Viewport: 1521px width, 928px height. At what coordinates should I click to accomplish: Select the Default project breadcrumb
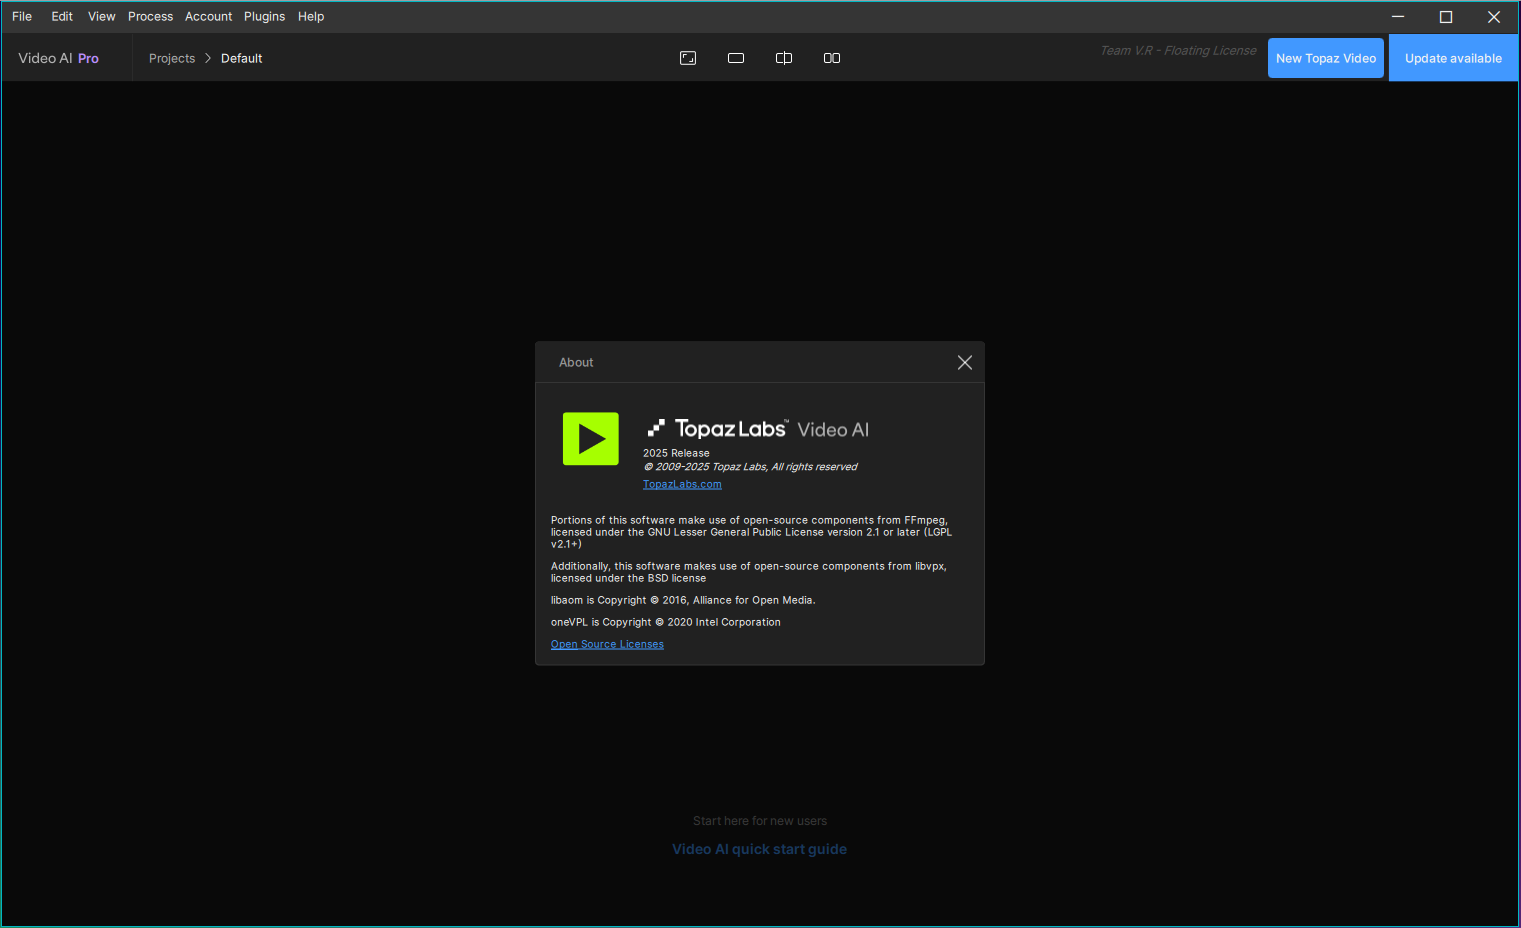[242, 58]
